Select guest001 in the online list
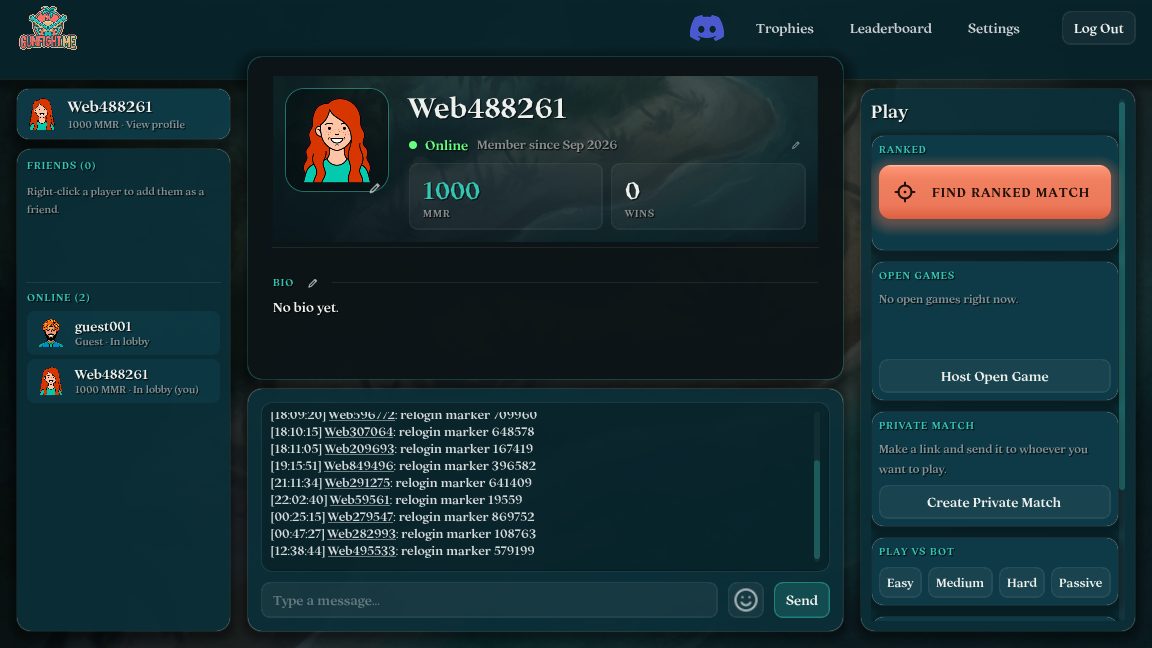This screenshot has width=1152, height=648. (123, 333)
